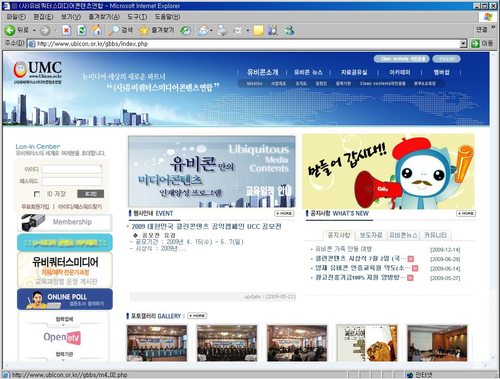Open the 2009 UCC contest event link
Image resolution: width=500 pixels, height=379 pixels.
coord(206,227)
